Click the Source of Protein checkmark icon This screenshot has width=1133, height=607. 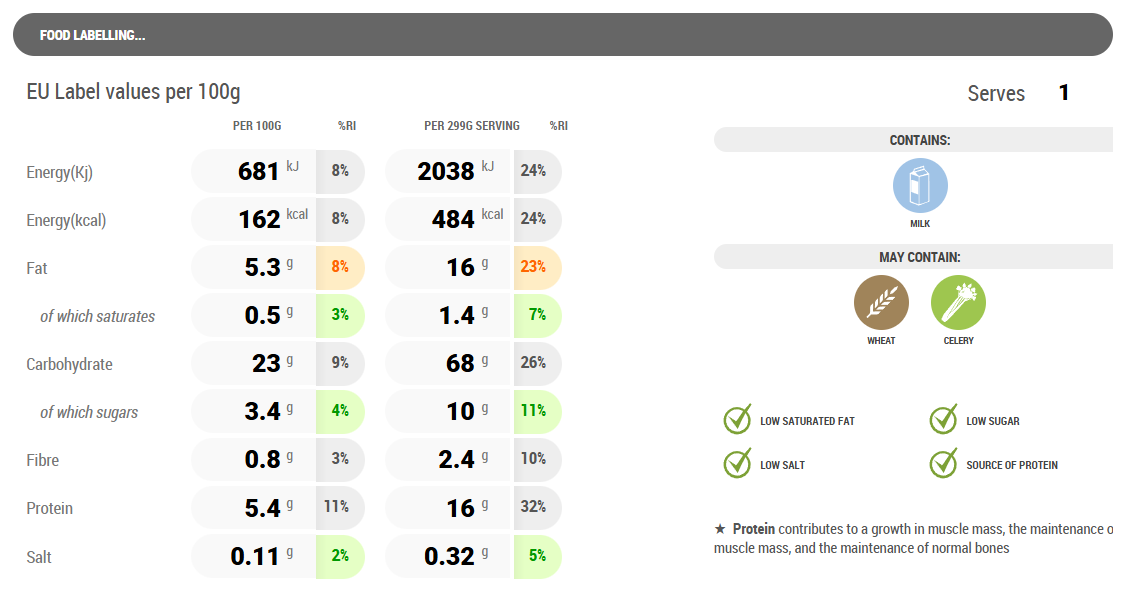tap(943, 464)
